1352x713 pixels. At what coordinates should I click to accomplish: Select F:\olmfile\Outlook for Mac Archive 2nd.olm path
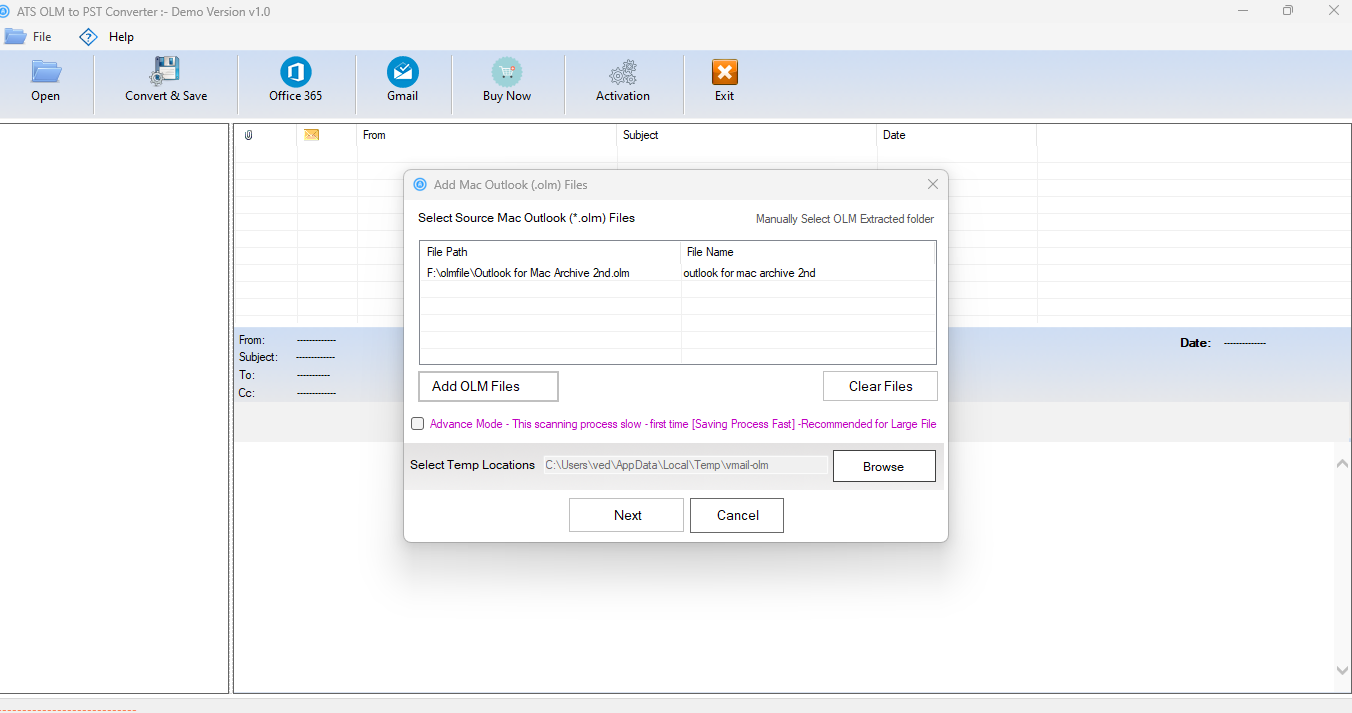(528, 273)
